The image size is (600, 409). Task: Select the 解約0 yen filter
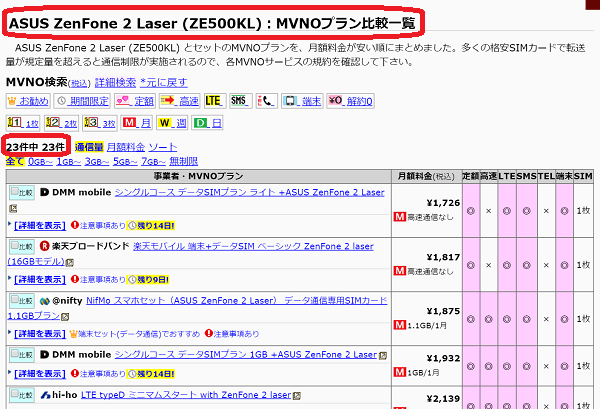[350, 101]
